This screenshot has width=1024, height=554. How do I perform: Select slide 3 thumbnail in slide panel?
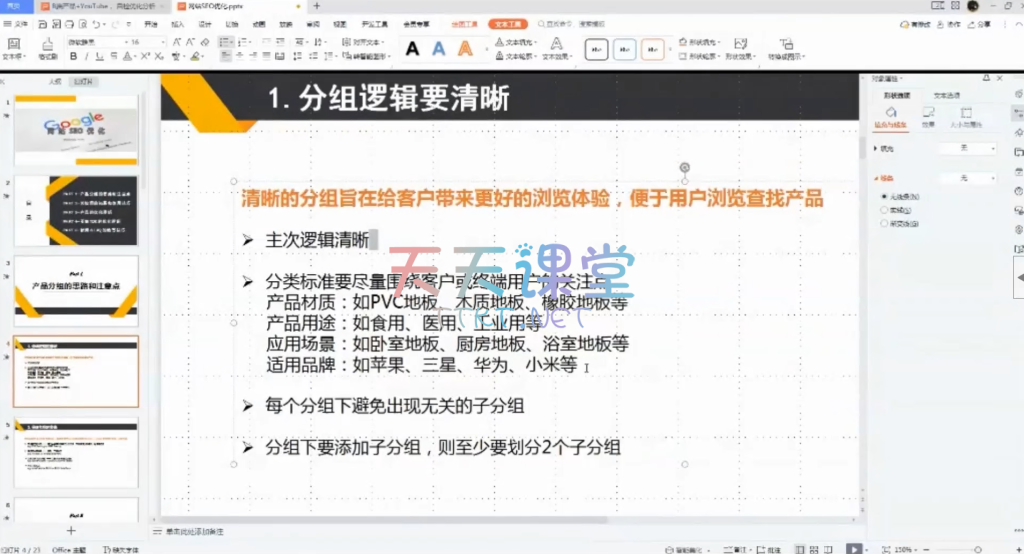76,289
